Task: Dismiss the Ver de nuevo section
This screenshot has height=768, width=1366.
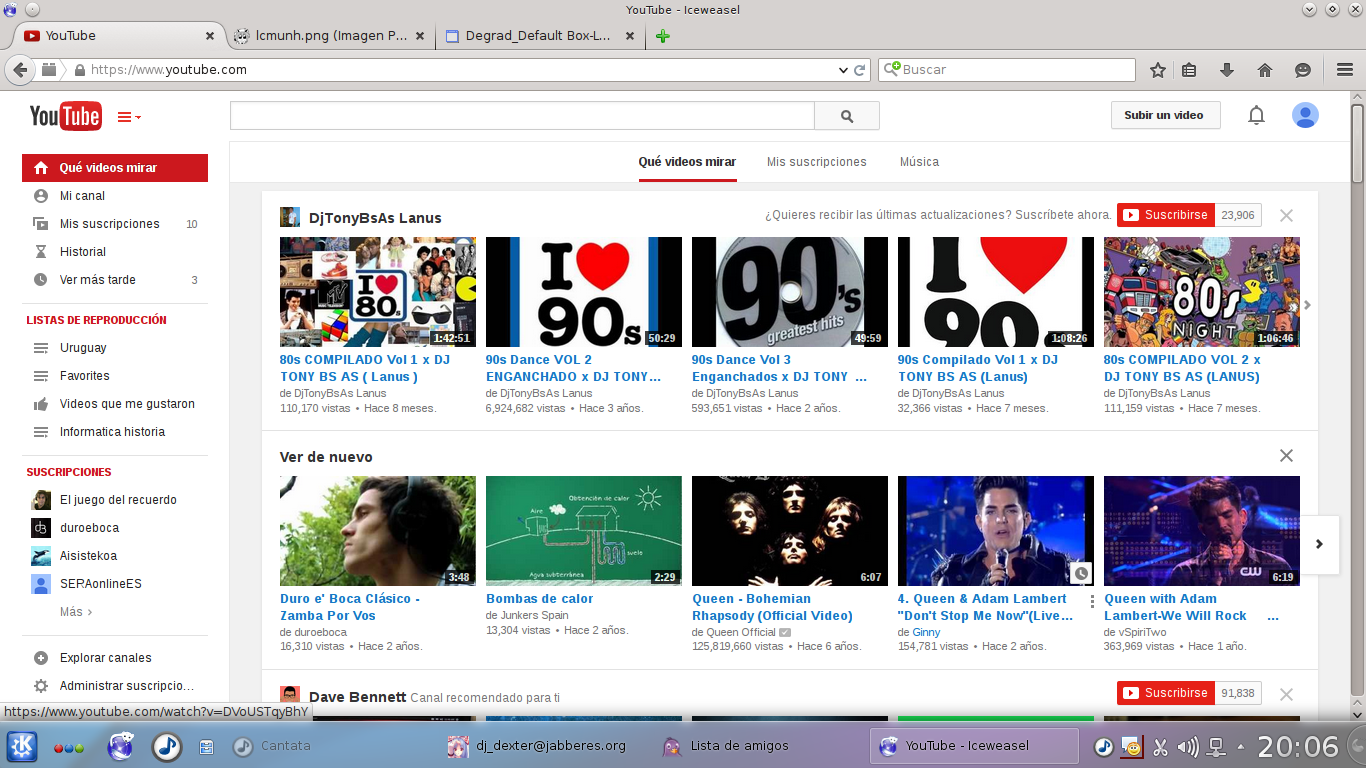Action: pos(1287,456)
